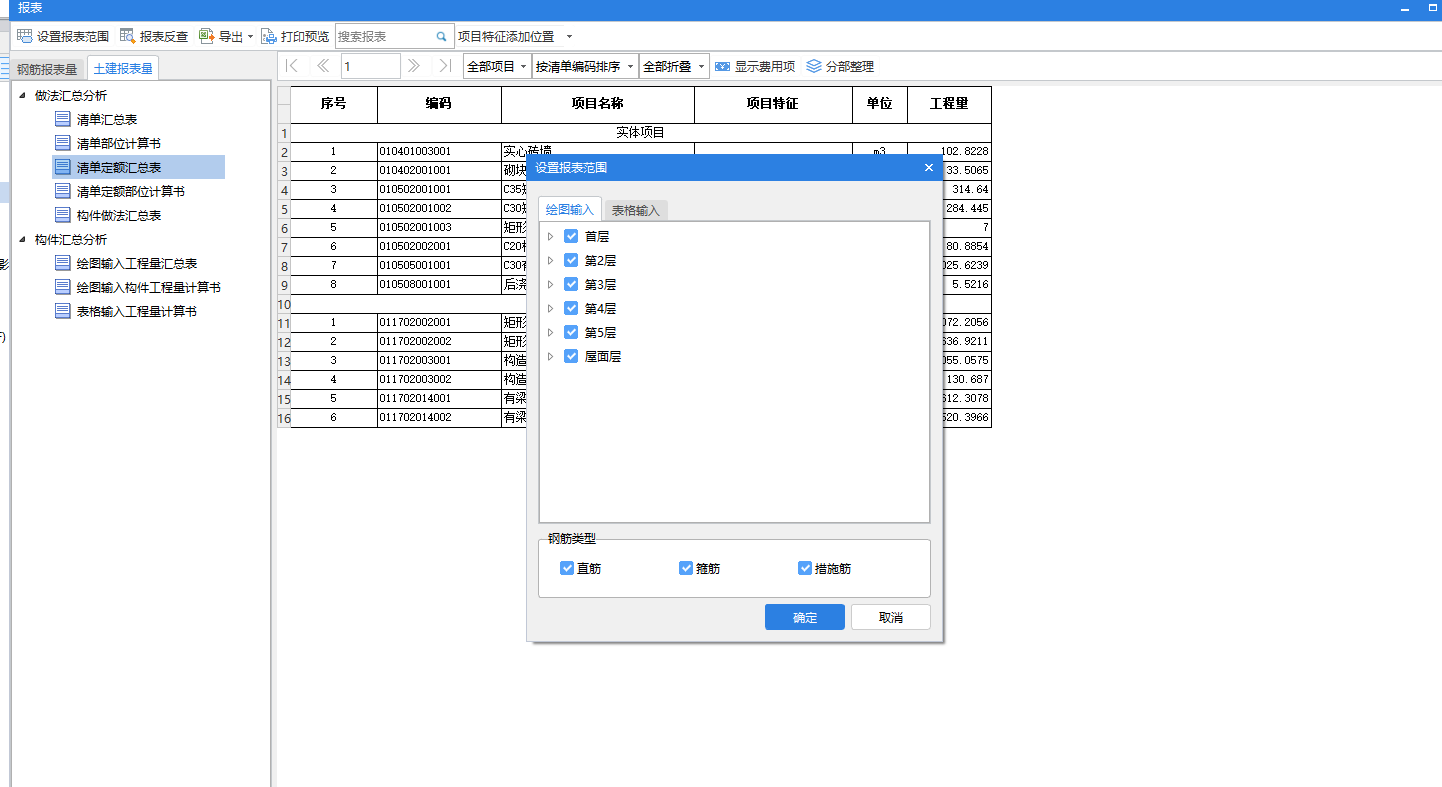Toggle the 第2层 checkbox
The width and height of the screenshot is (1442, 787).
[x=571, y=260]
